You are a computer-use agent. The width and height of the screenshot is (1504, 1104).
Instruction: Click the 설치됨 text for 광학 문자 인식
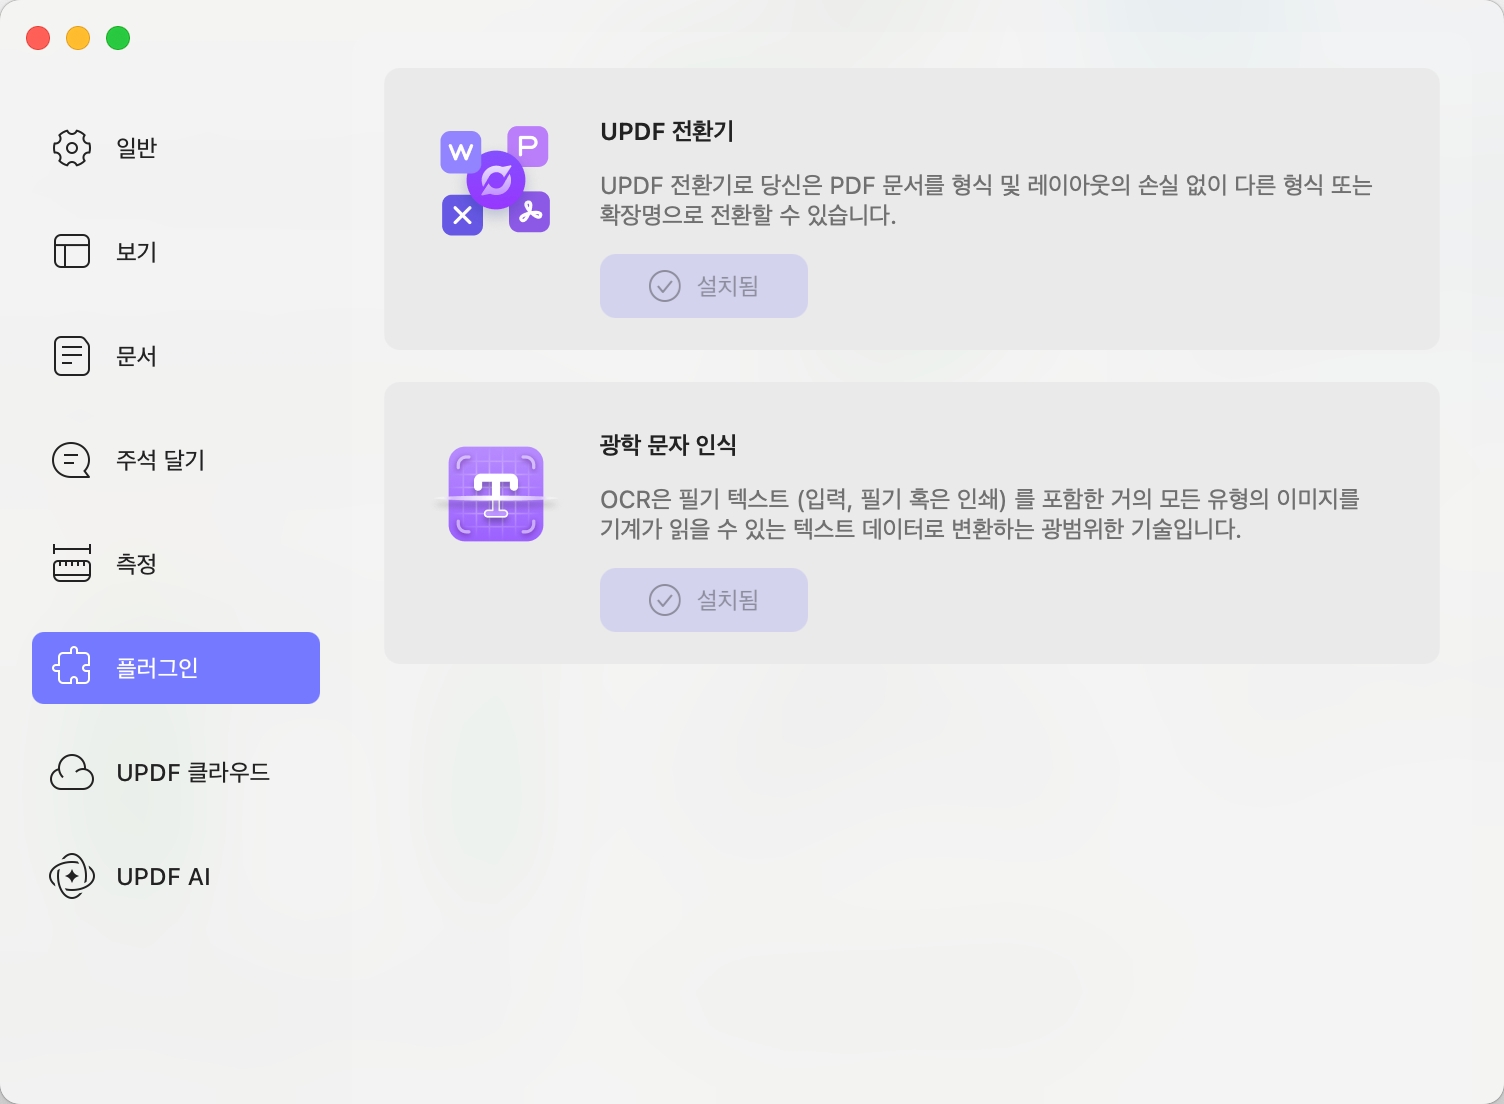[x=728, y=600]
